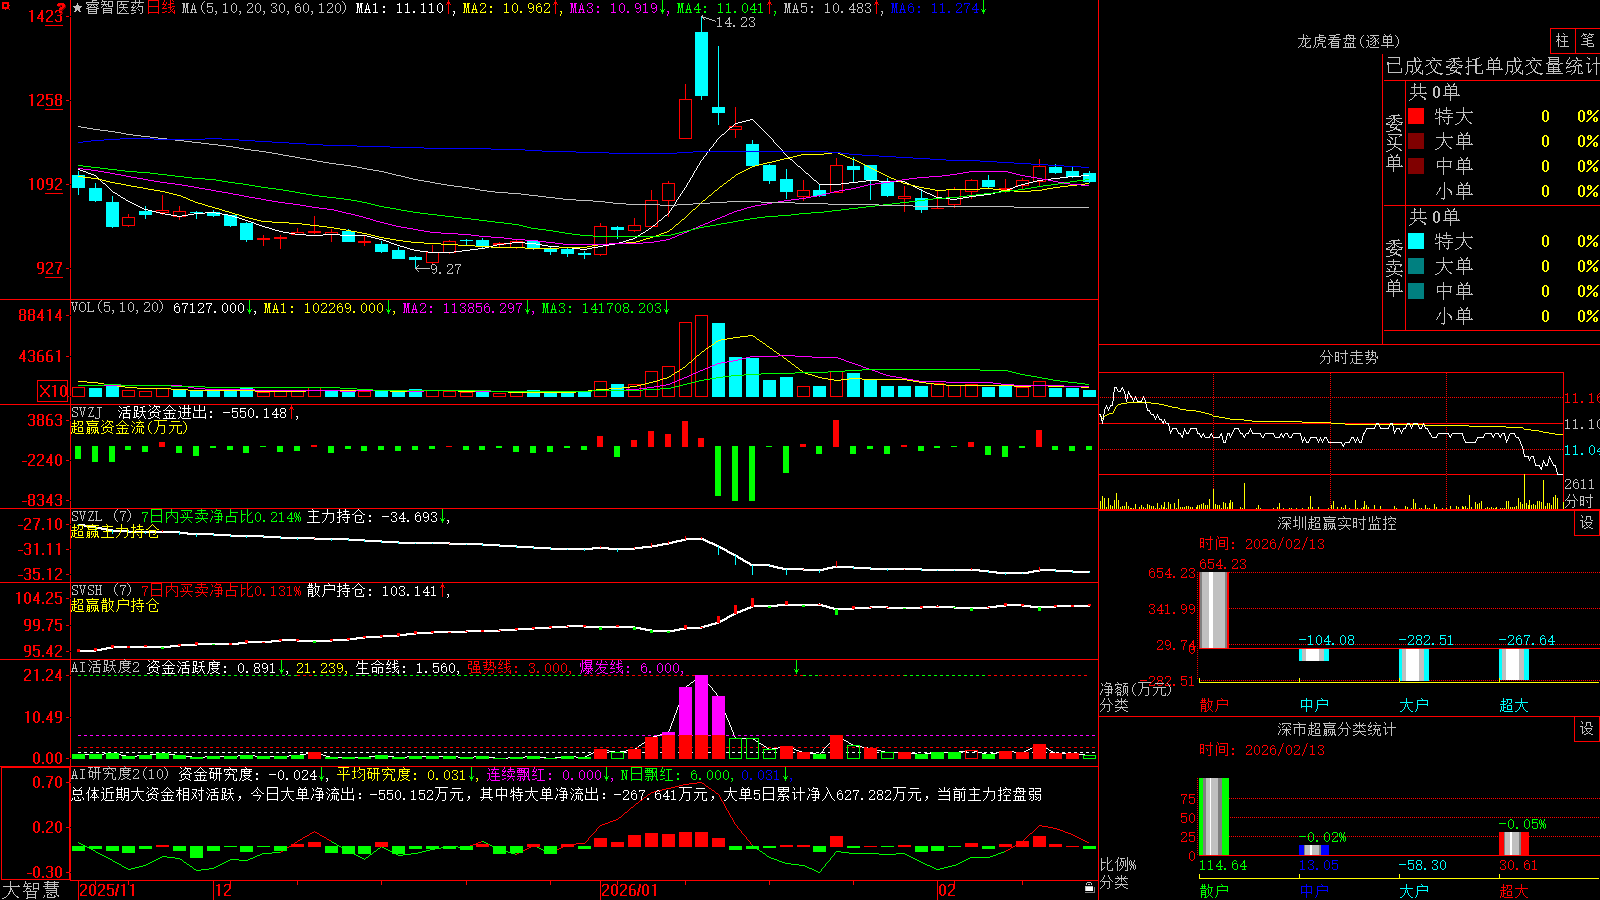Click red 特大 swatch in 委买单
1600x900 pixels.
(1416, 116)
